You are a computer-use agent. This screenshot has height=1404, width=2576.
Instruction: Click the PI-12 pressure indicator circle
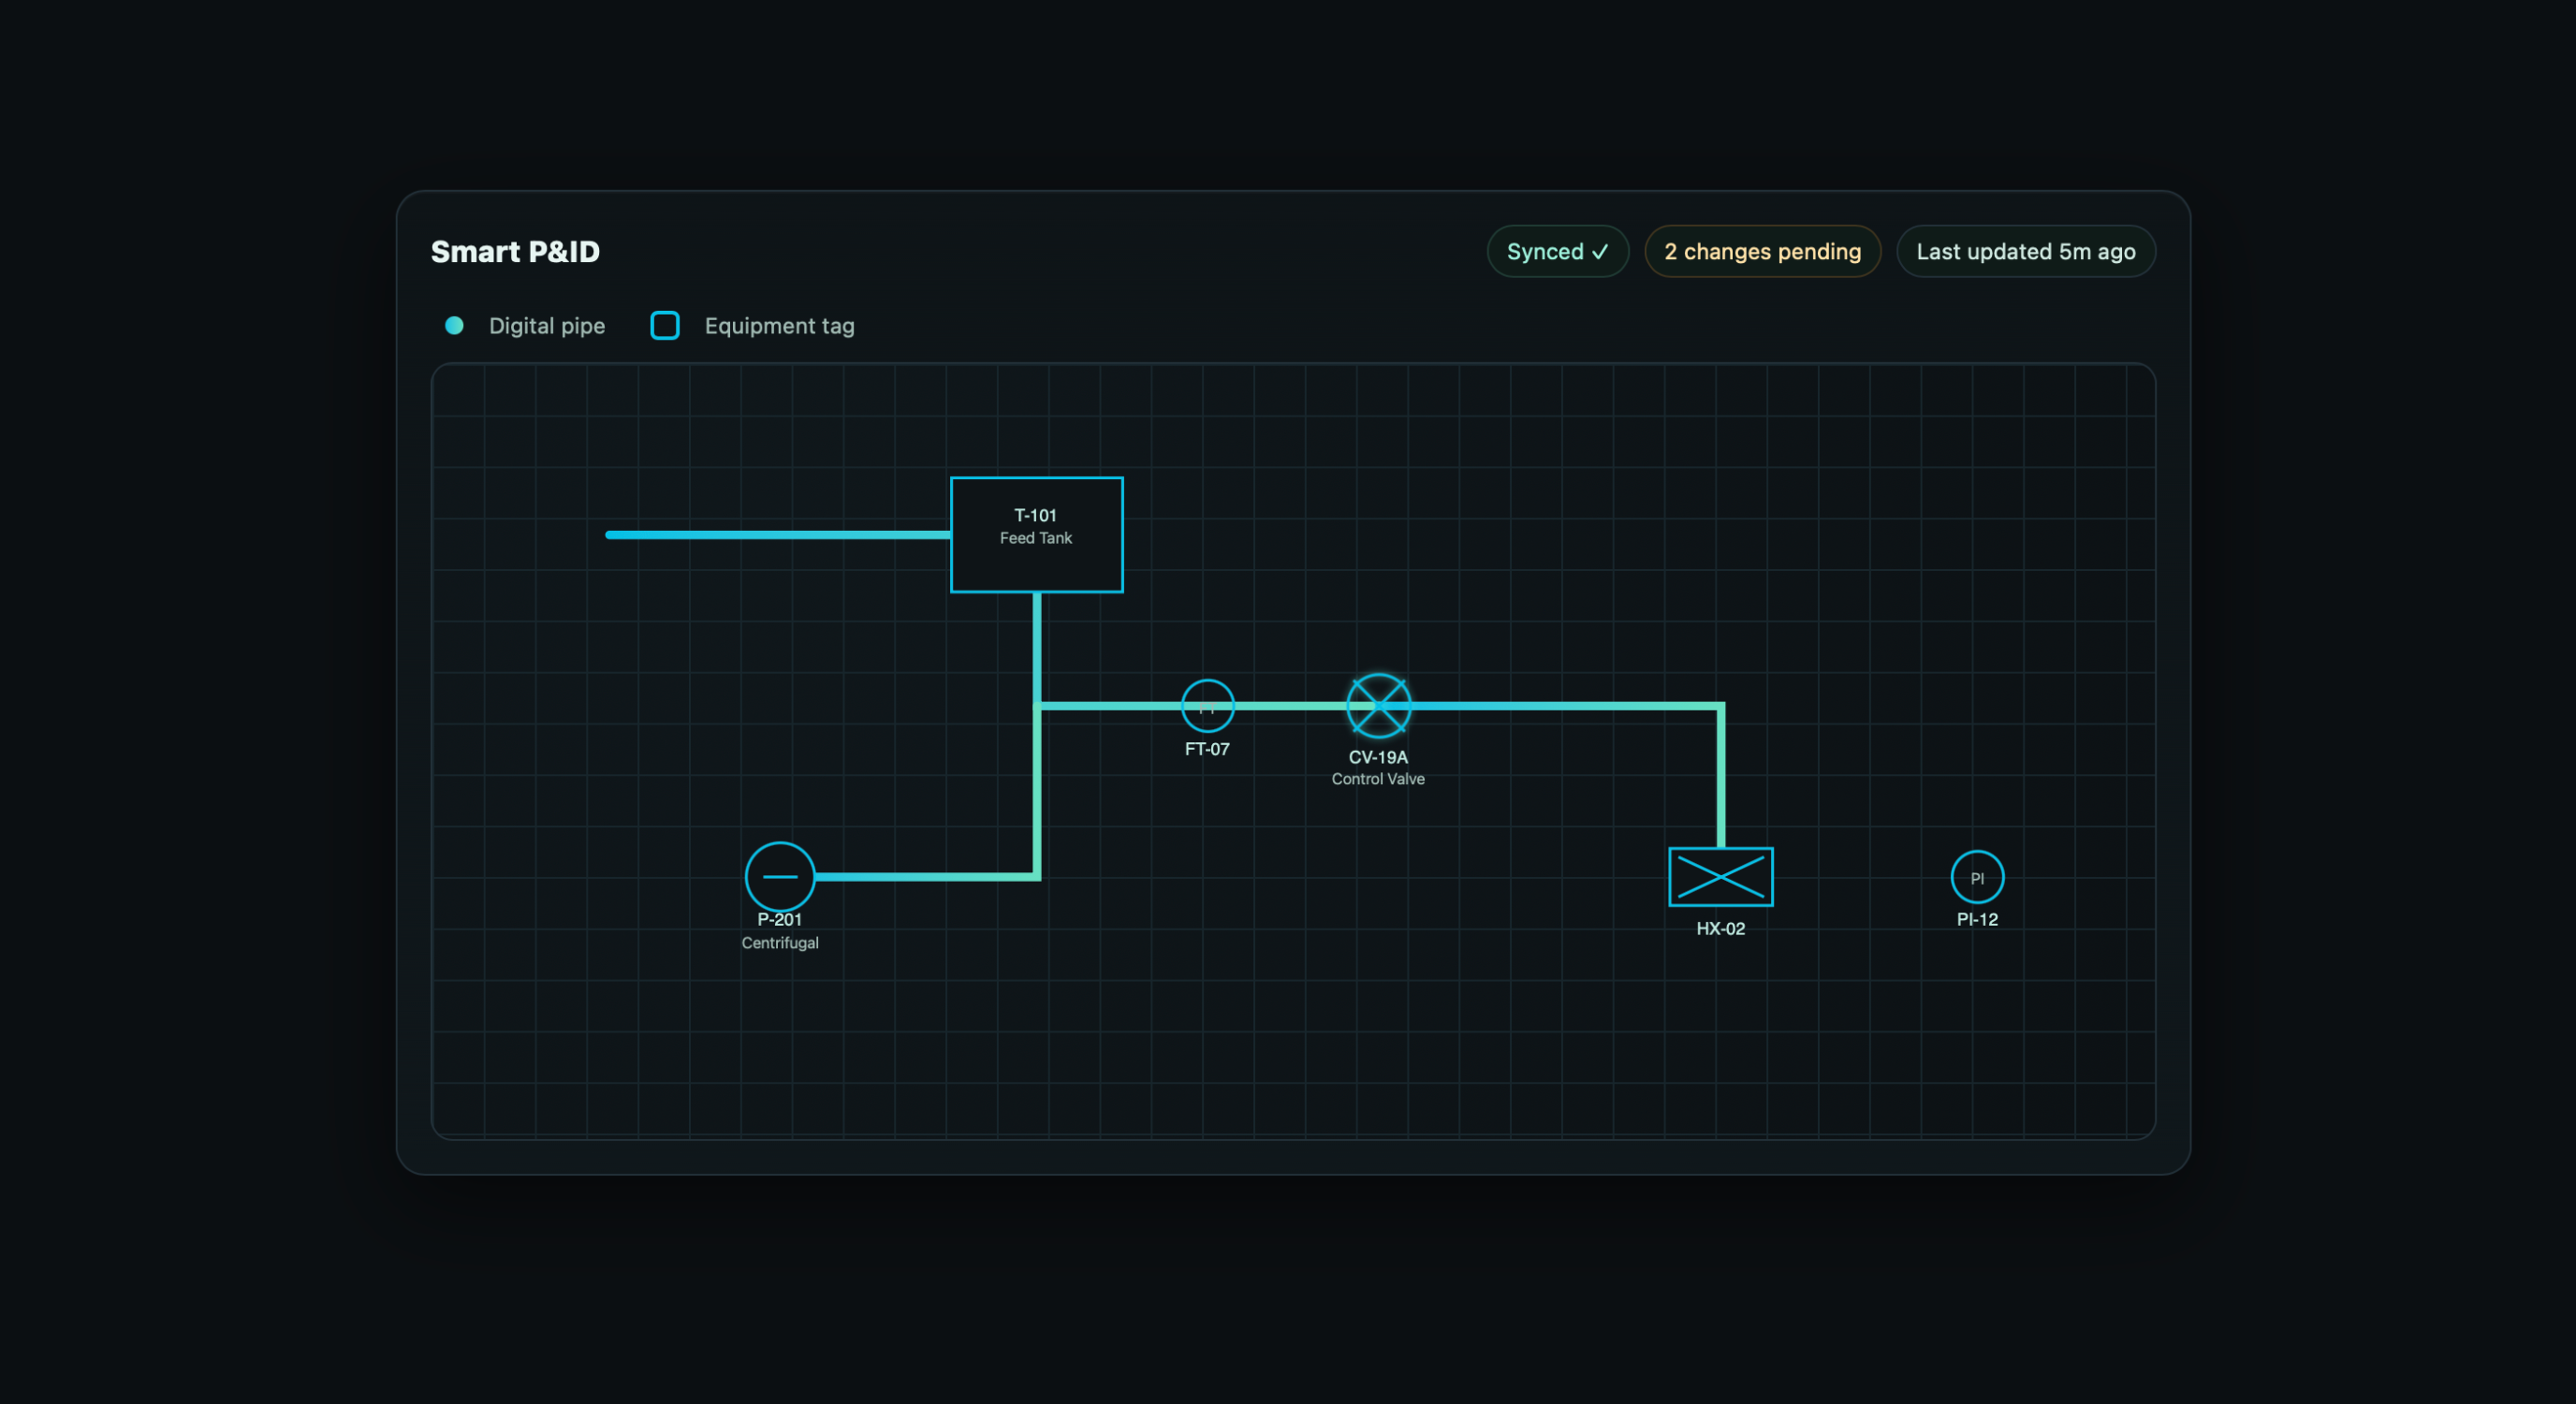(x=1977, y=877)
